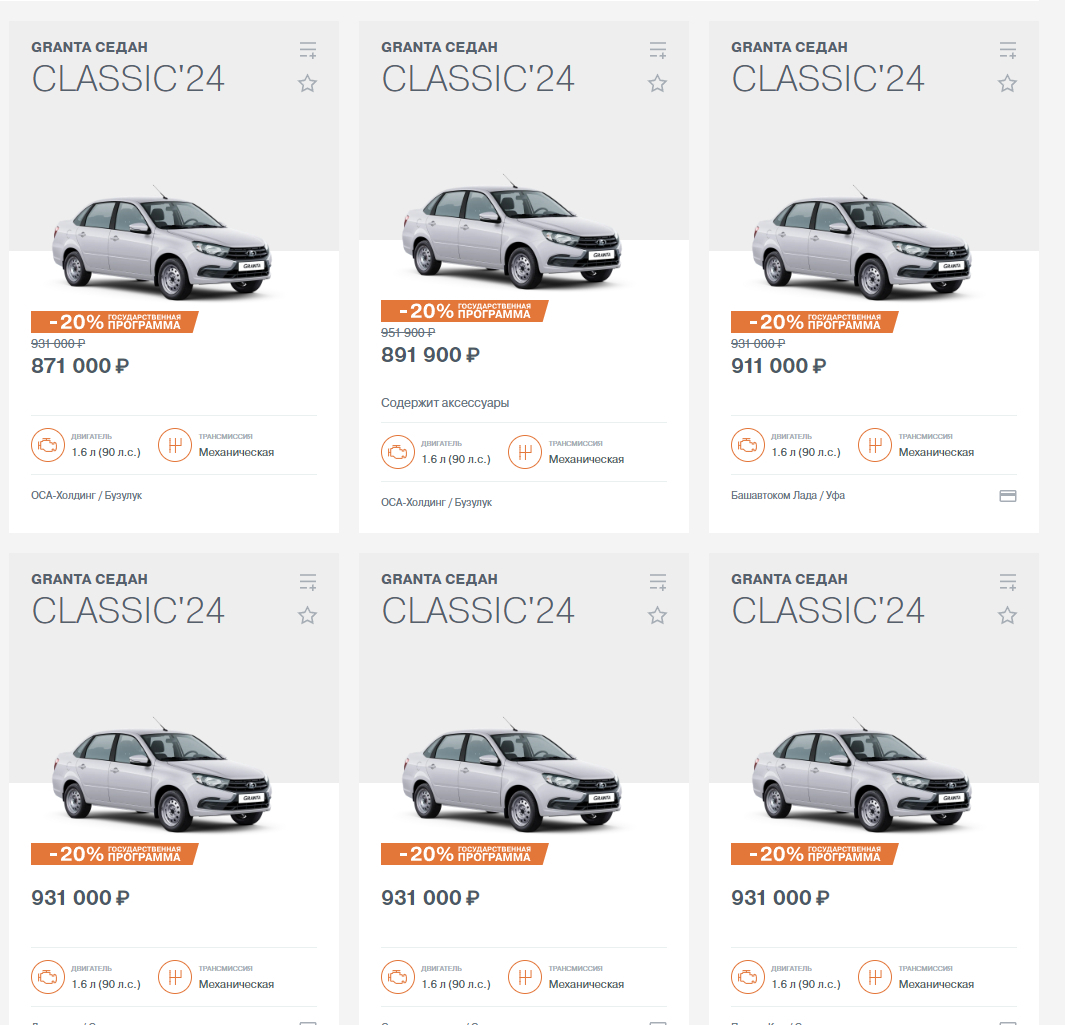This screenshot has height=1025, width=1065.
Task: Click the 'Содержит аксессуары' note
Action: point(445,403)
